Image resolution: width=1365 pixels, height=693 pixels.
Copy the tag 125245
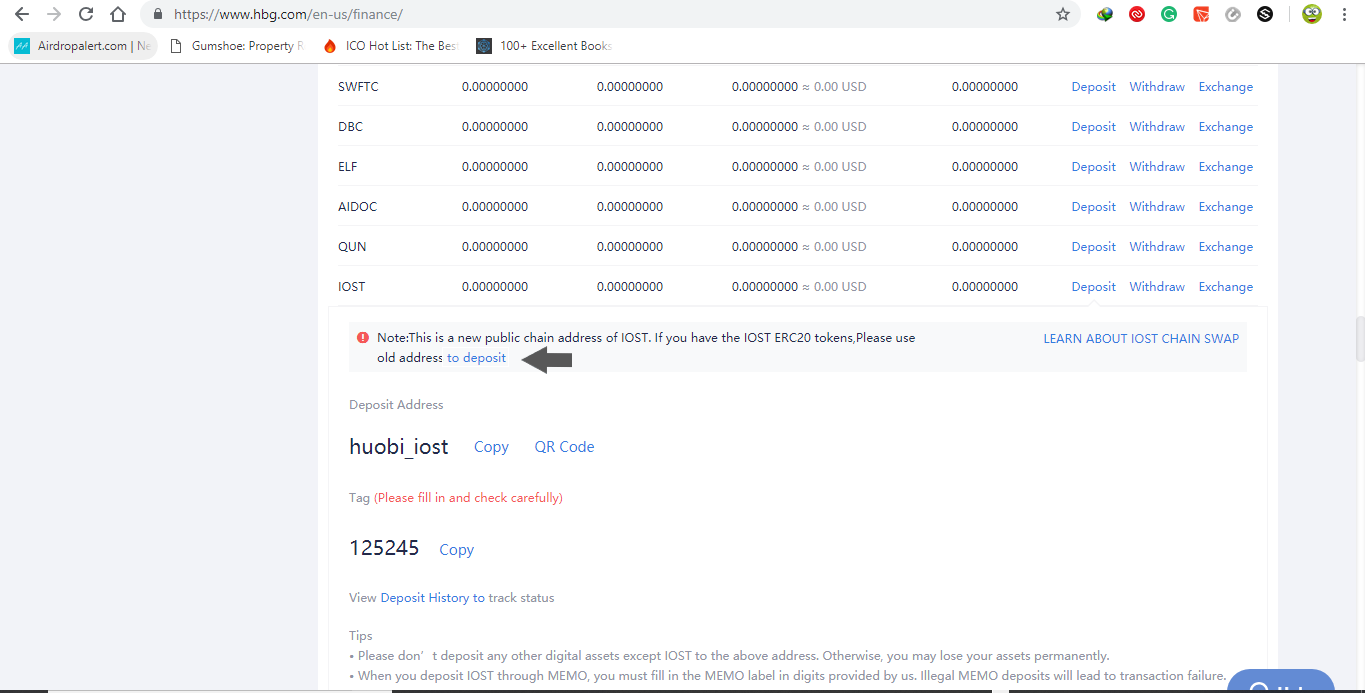point(456,550)
